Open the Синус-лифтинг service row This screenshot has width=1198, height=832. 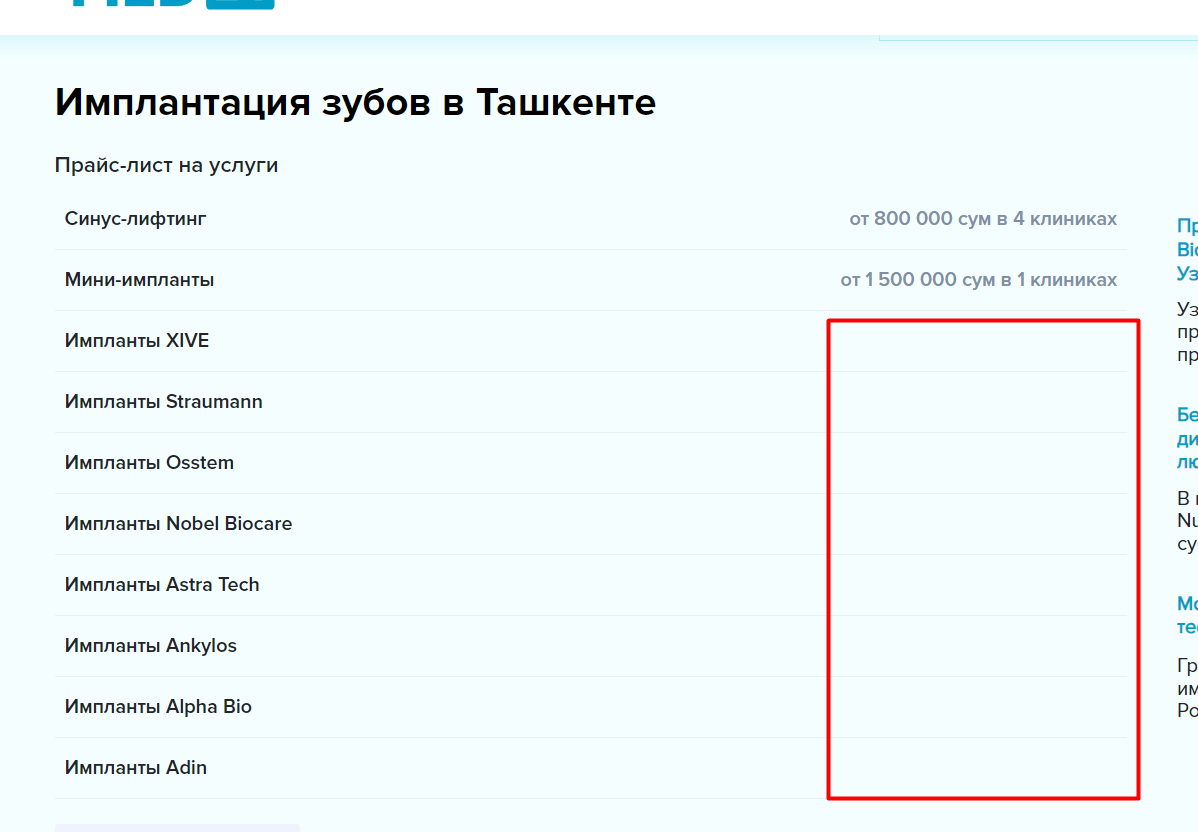coord(591,219)
